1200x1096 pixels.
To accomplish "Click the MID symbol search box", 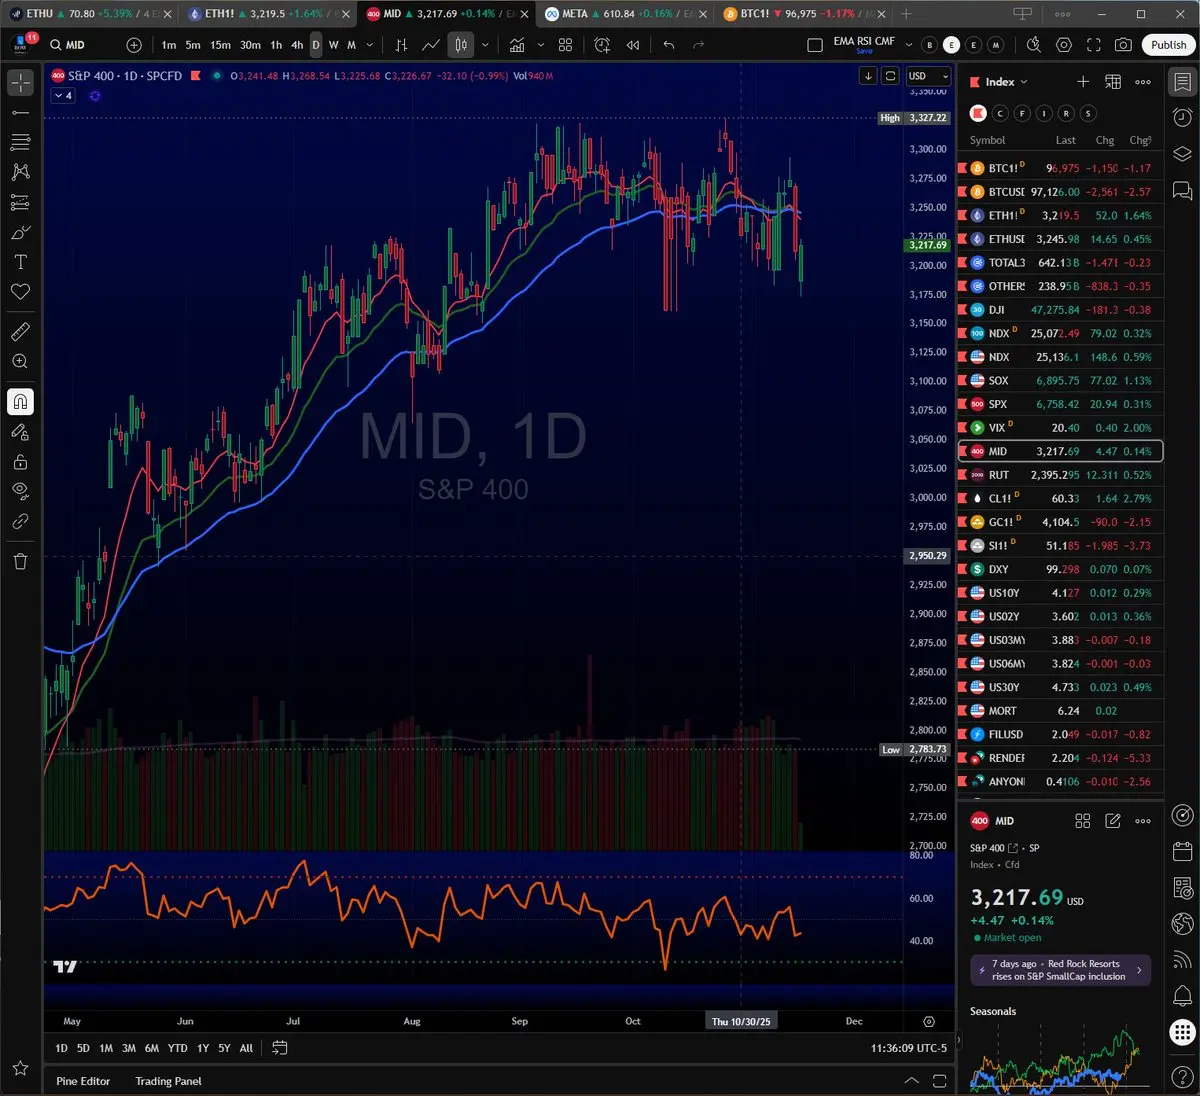I will (80, 45).
